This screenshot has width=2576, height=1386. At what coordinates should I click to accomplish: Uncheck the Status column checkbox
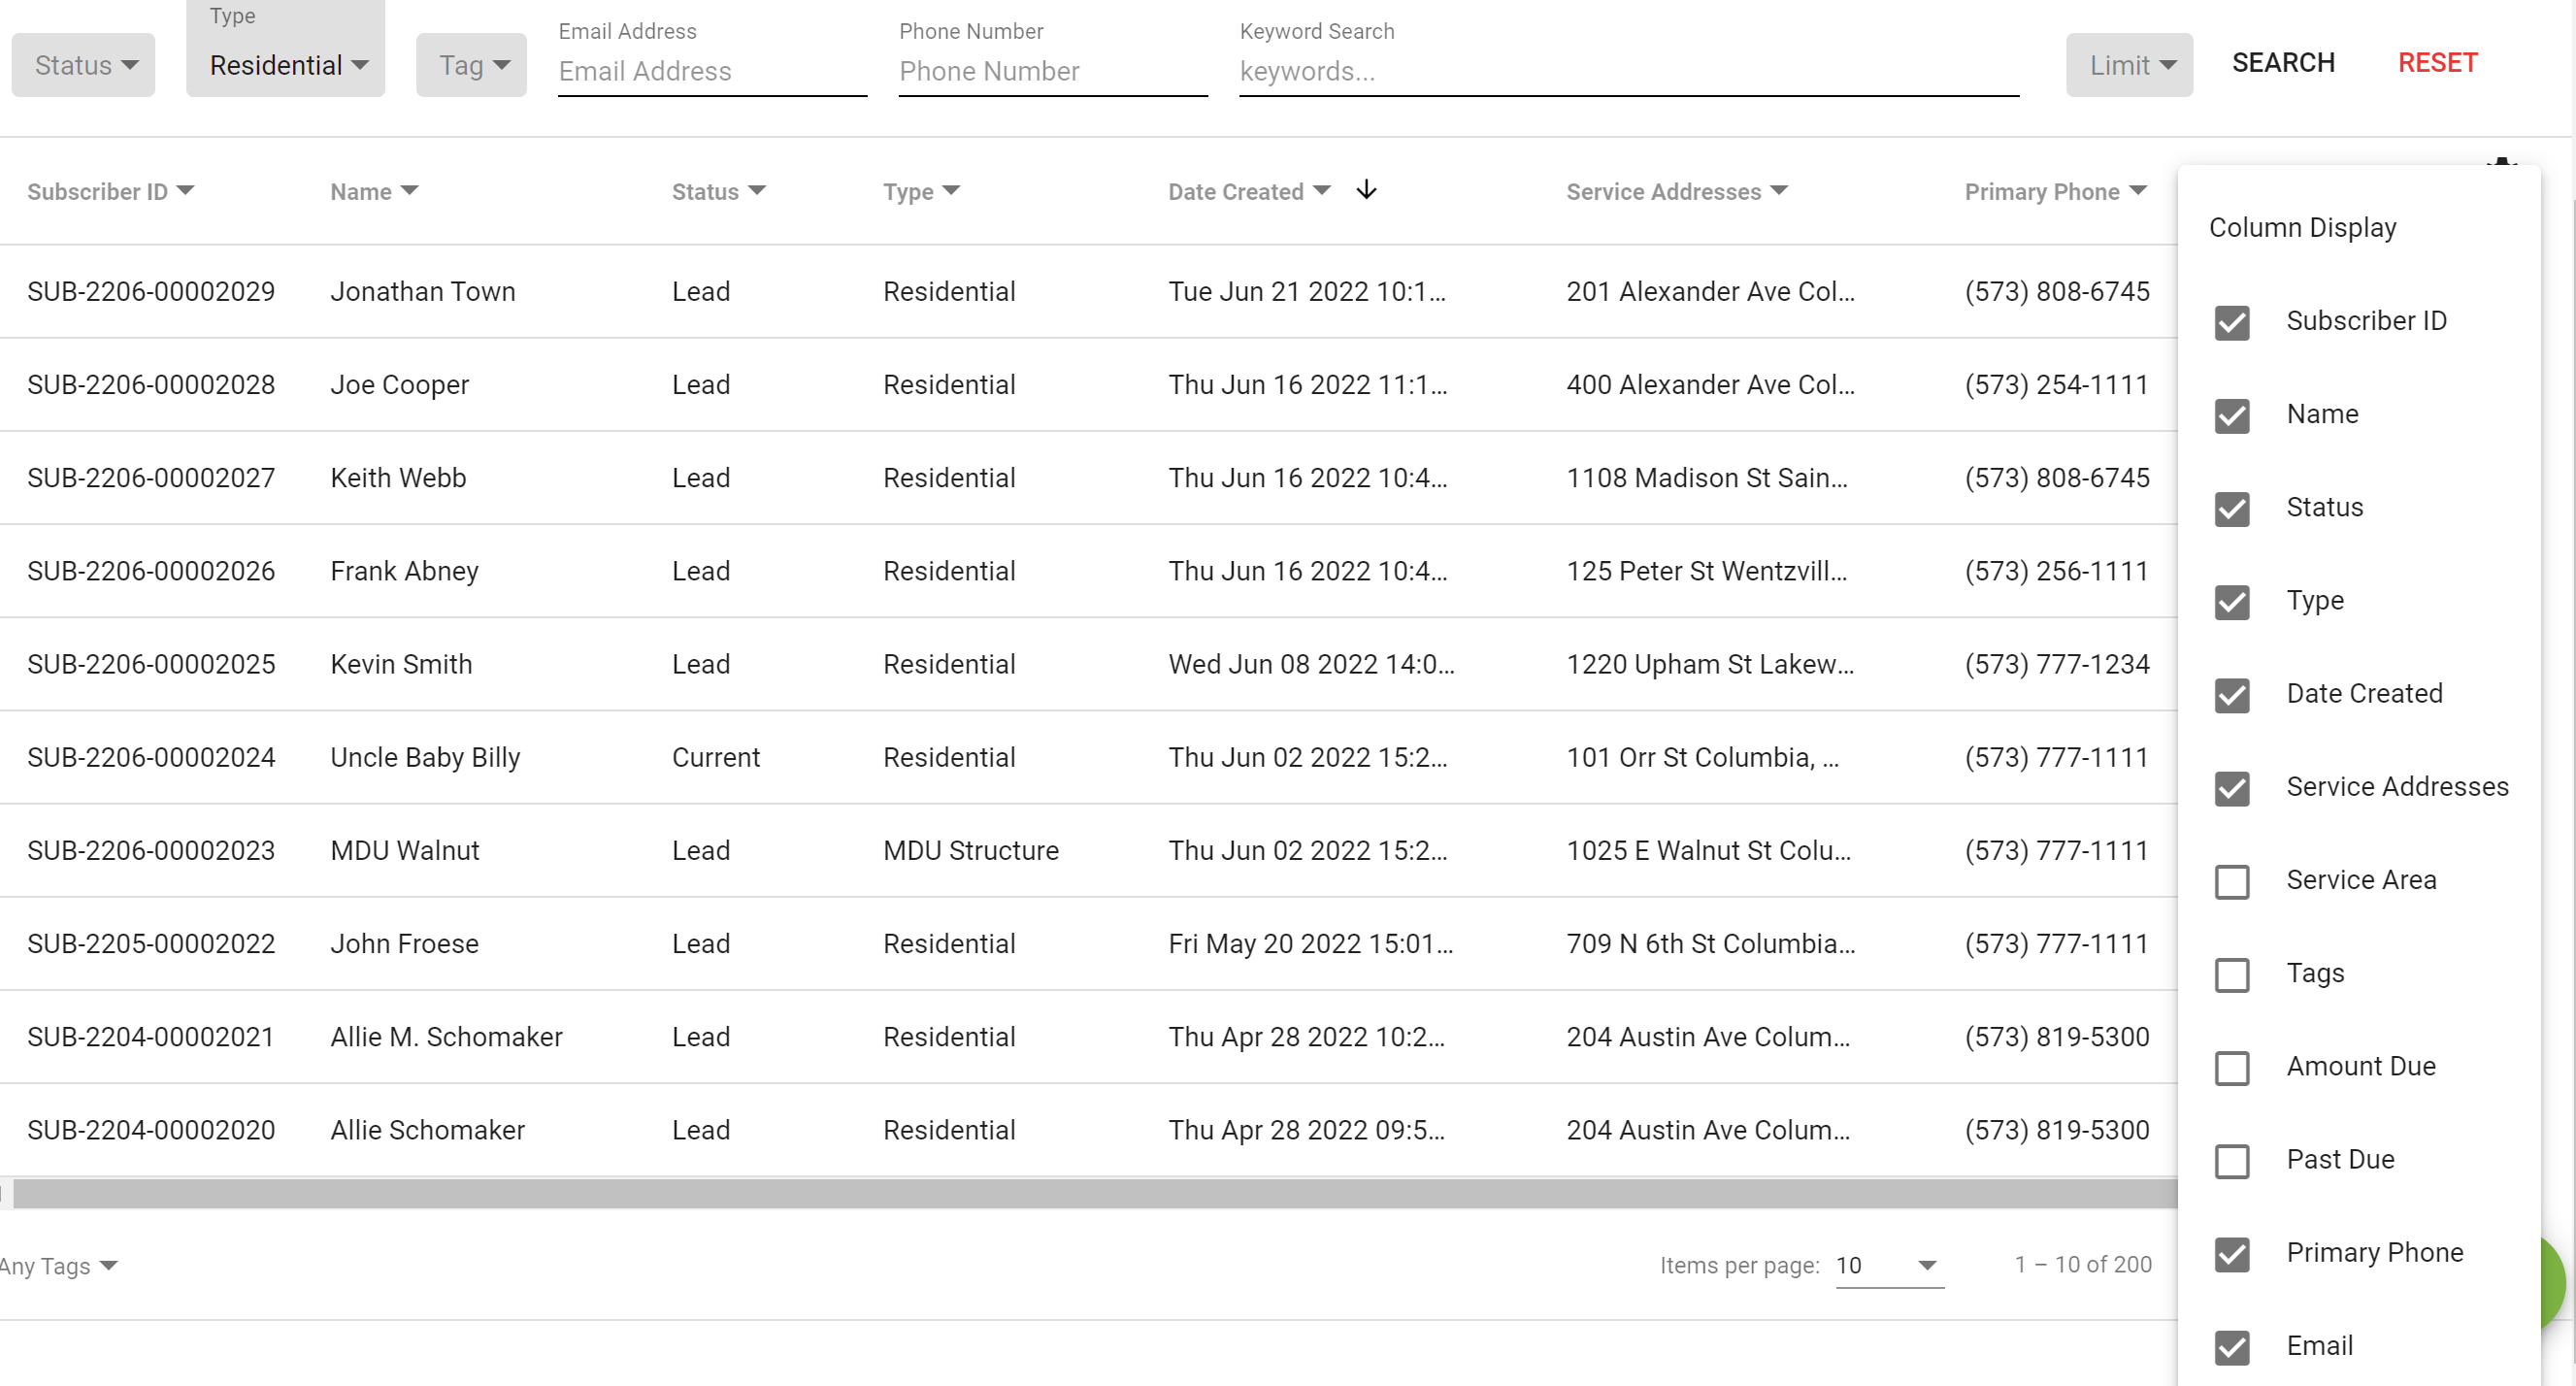coord(2232,508)
